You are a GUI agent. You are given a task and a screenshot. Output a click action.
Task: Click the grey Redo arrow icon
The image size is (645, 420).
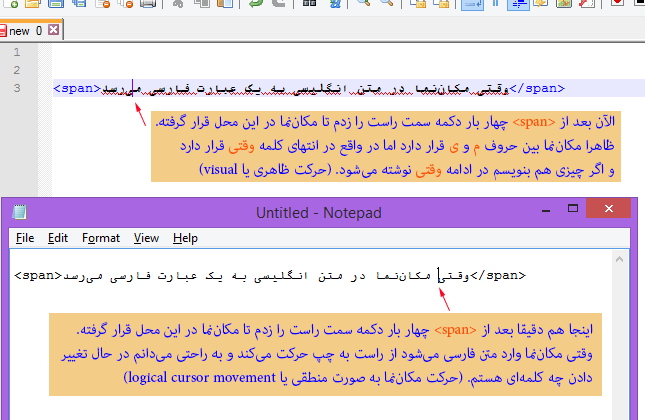pos(278,3)
